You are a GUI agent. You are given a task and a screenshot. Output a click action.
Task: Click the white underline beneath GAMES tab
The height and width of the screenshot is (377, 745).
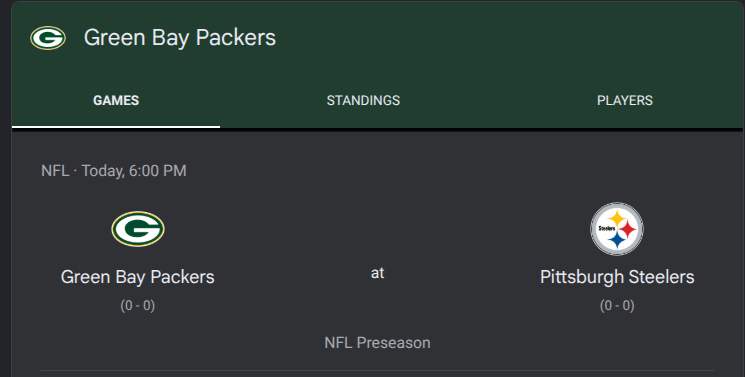116,126
